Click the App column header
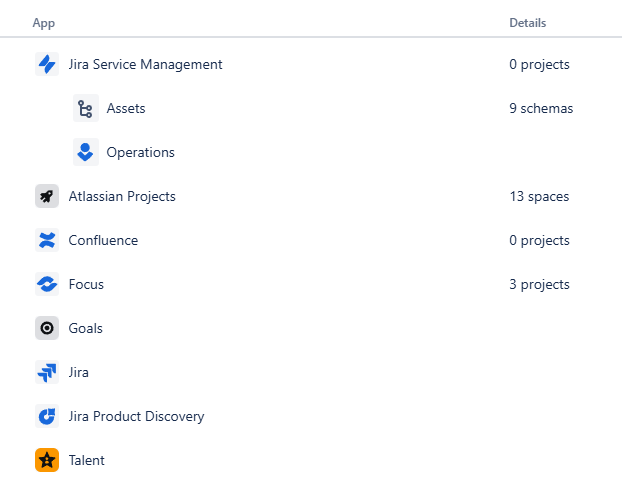The image size is (622, 484). (x=44, y=23)
